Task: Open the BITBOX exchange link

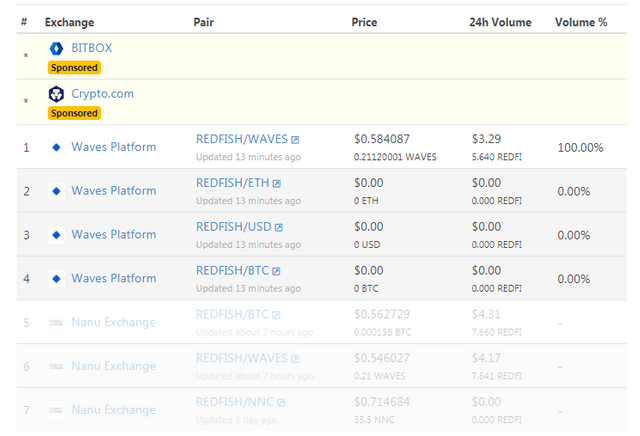Action: pos(91,48)
